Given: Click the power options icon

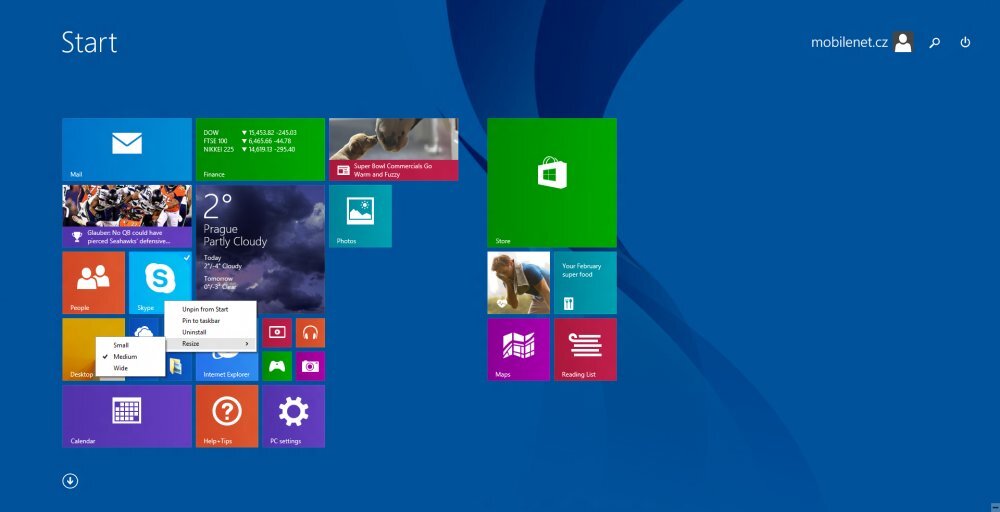Looking at the screenshot, I should click(965, 43).
